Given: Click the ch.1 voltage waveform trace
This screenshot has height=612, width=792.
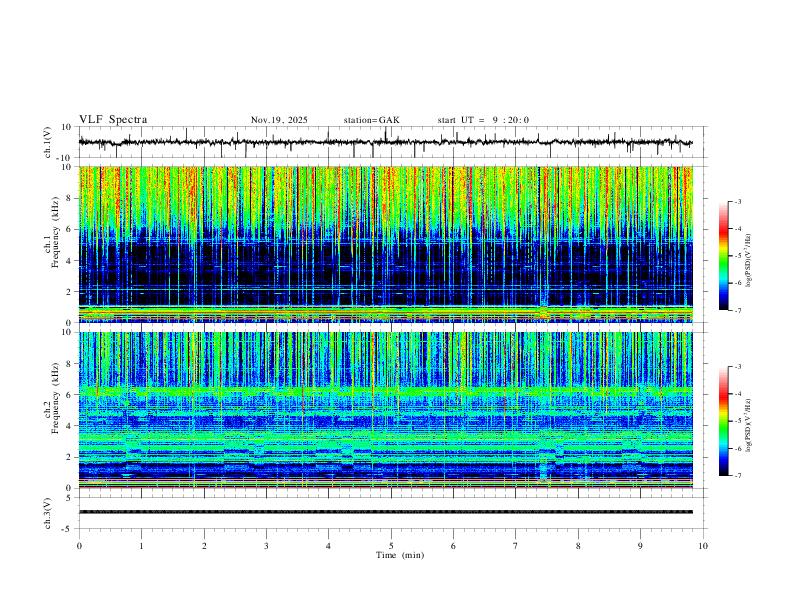Looking at the screenshot, I should click(x=386, y=142).
